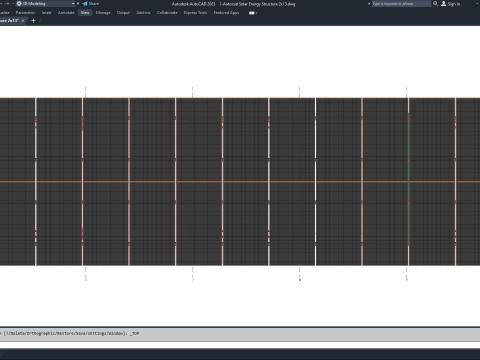Viewport: 480px width, 360px height.
Task: Click the search magnifier icon
Action: point(435,4)
